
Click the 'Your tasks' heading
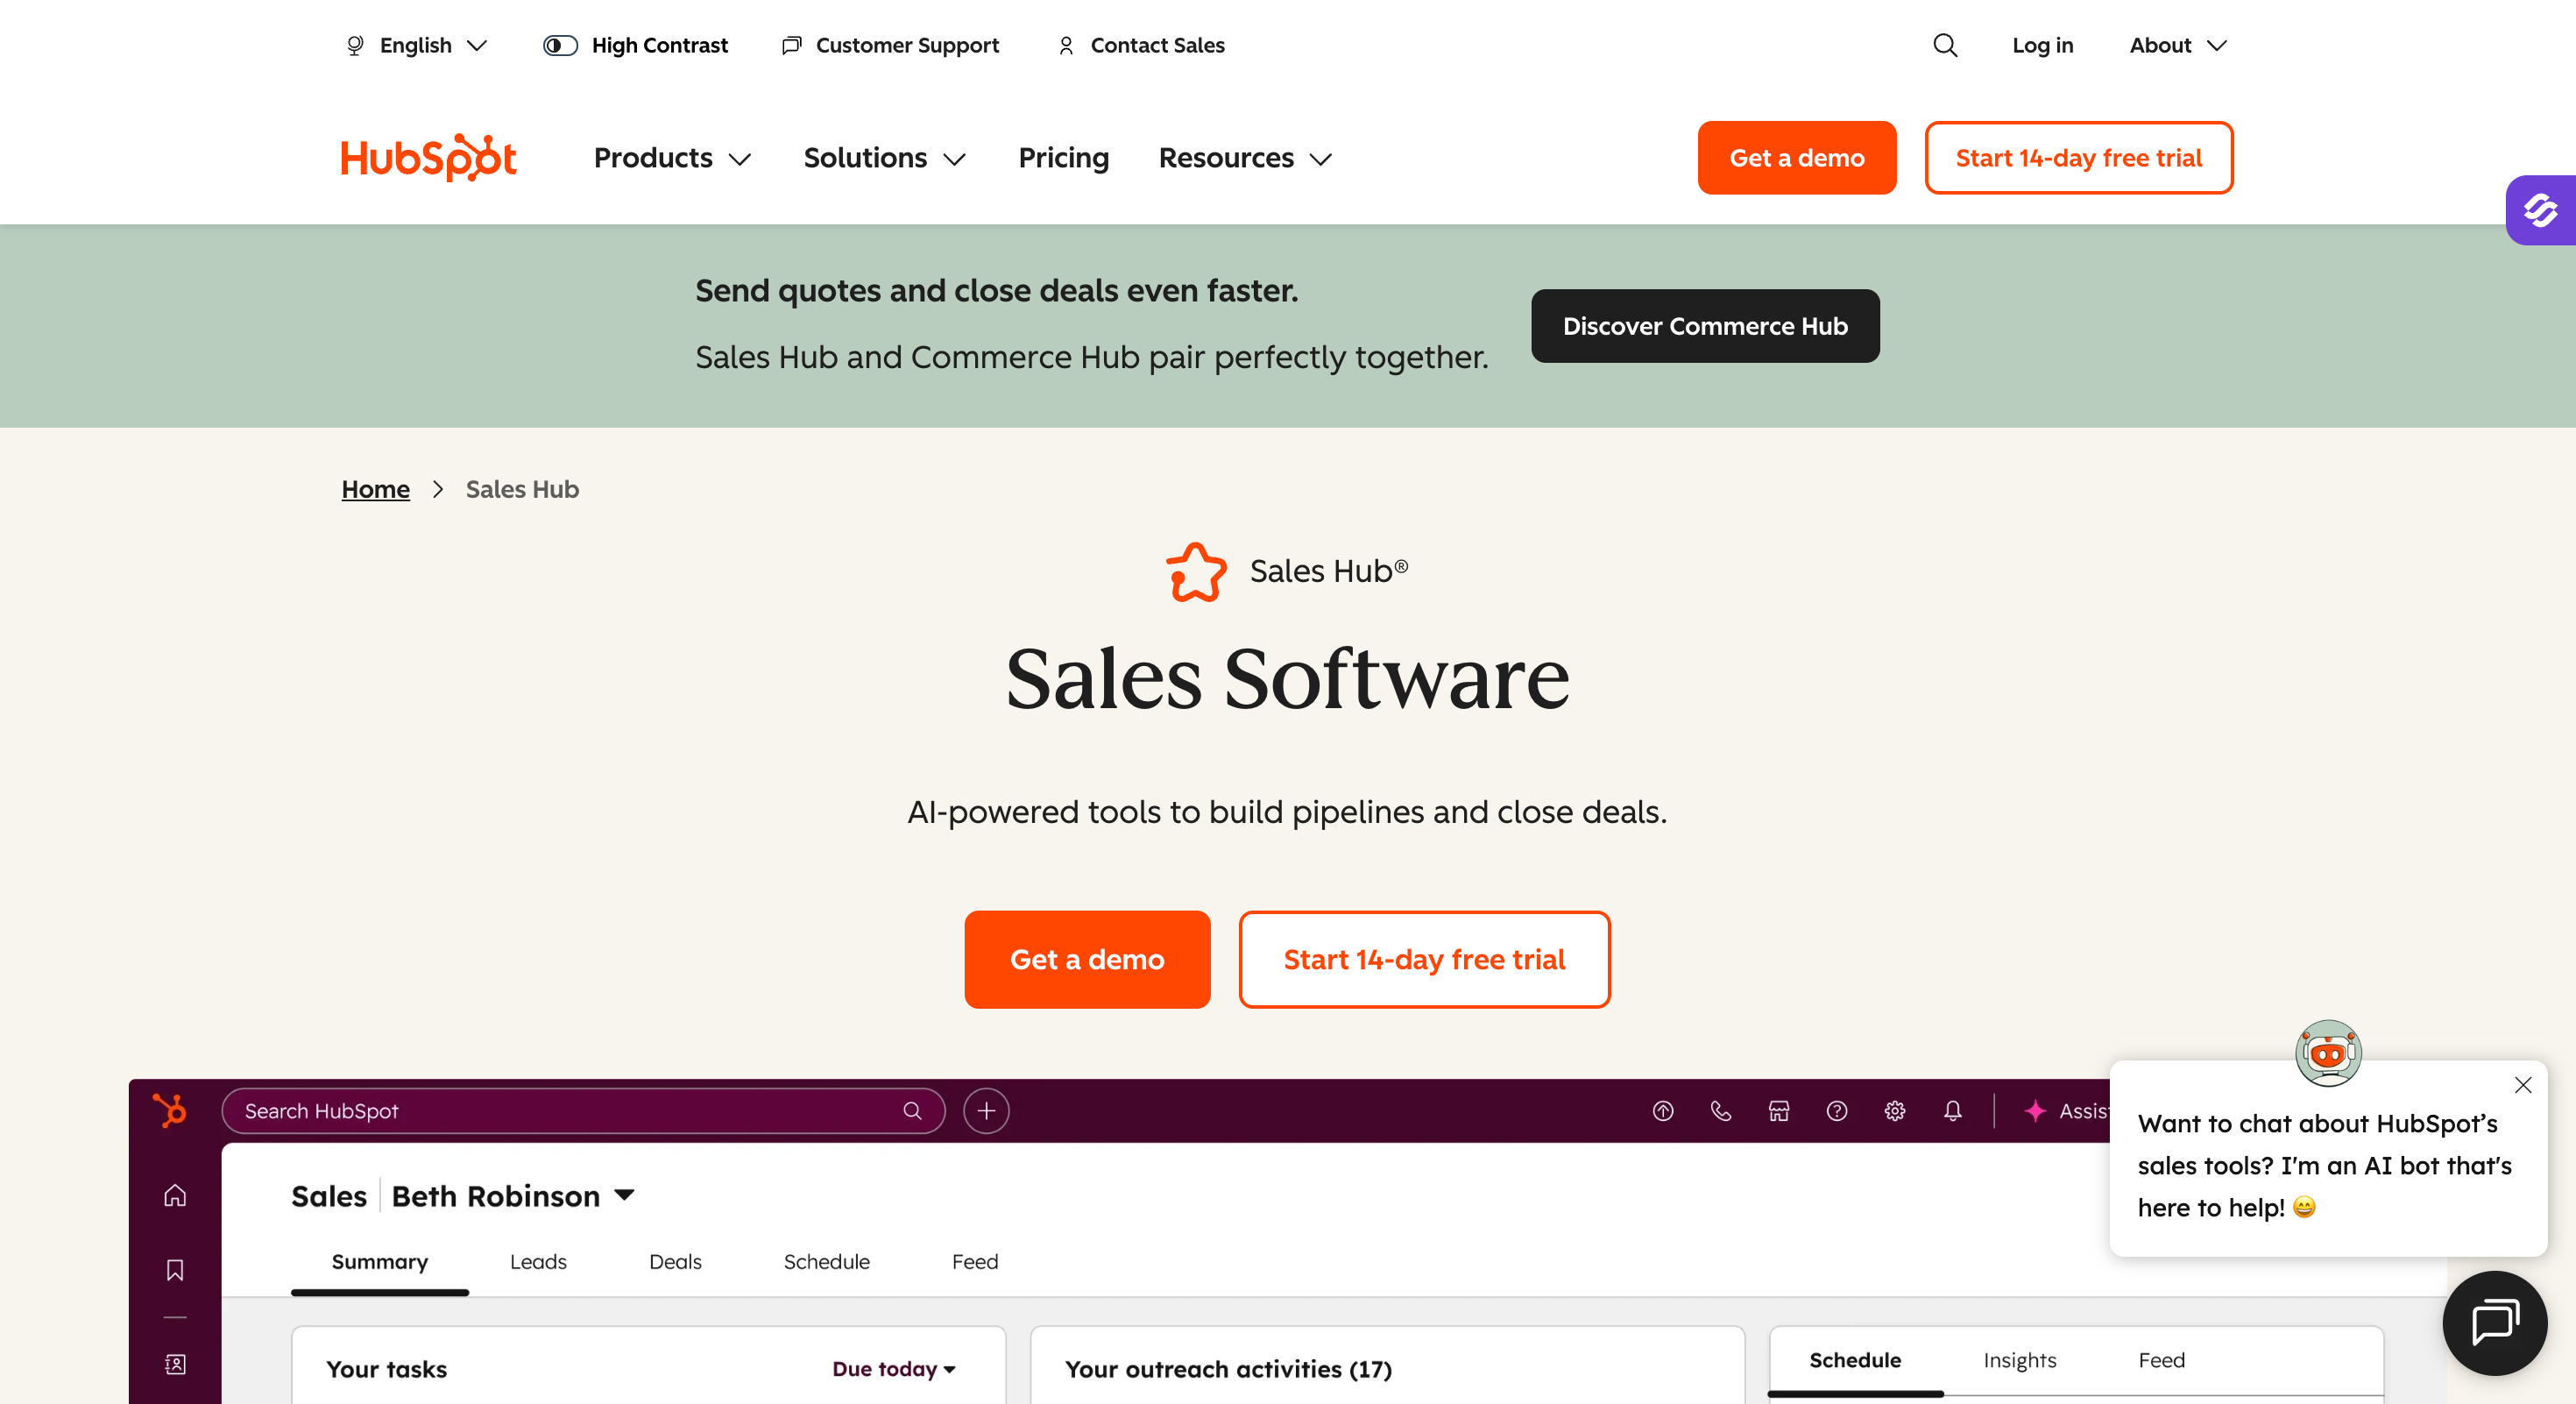[386, 1369]
